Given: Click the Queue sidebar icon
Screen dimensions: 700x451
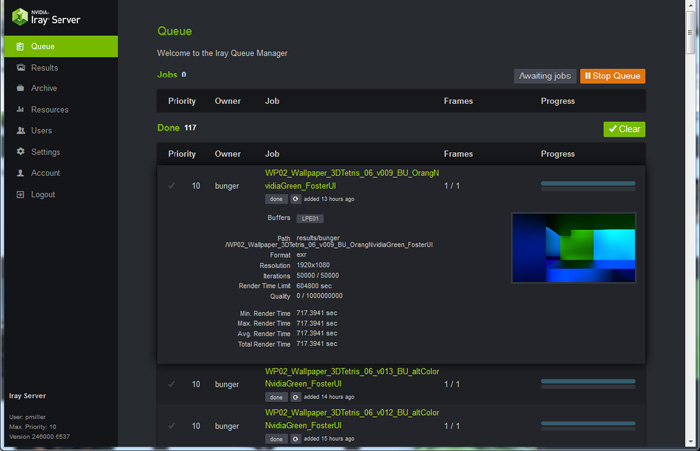Looking at the screenshot, I should coord(20,46).
